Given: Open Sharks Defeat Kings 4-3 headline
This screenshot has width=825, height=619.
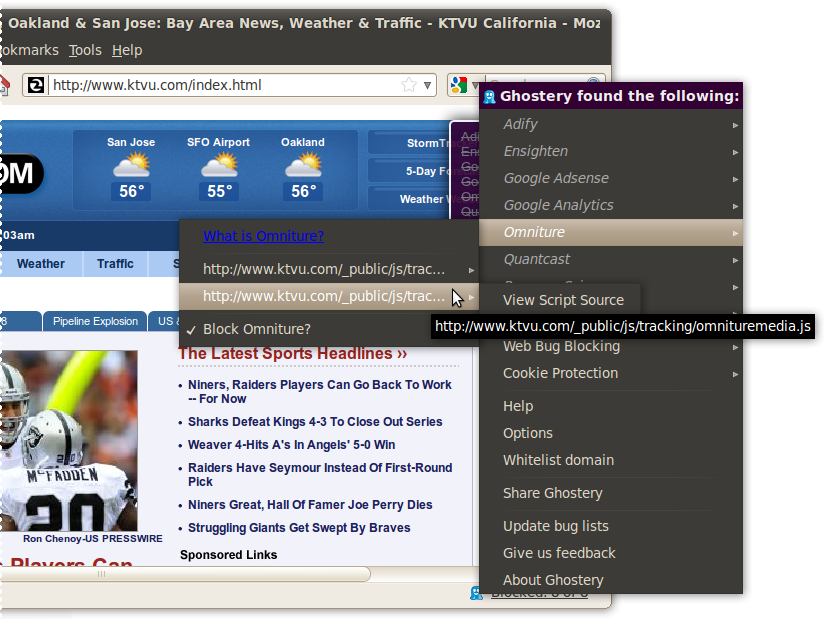Looking at the screenshot, I should [315, 422].
